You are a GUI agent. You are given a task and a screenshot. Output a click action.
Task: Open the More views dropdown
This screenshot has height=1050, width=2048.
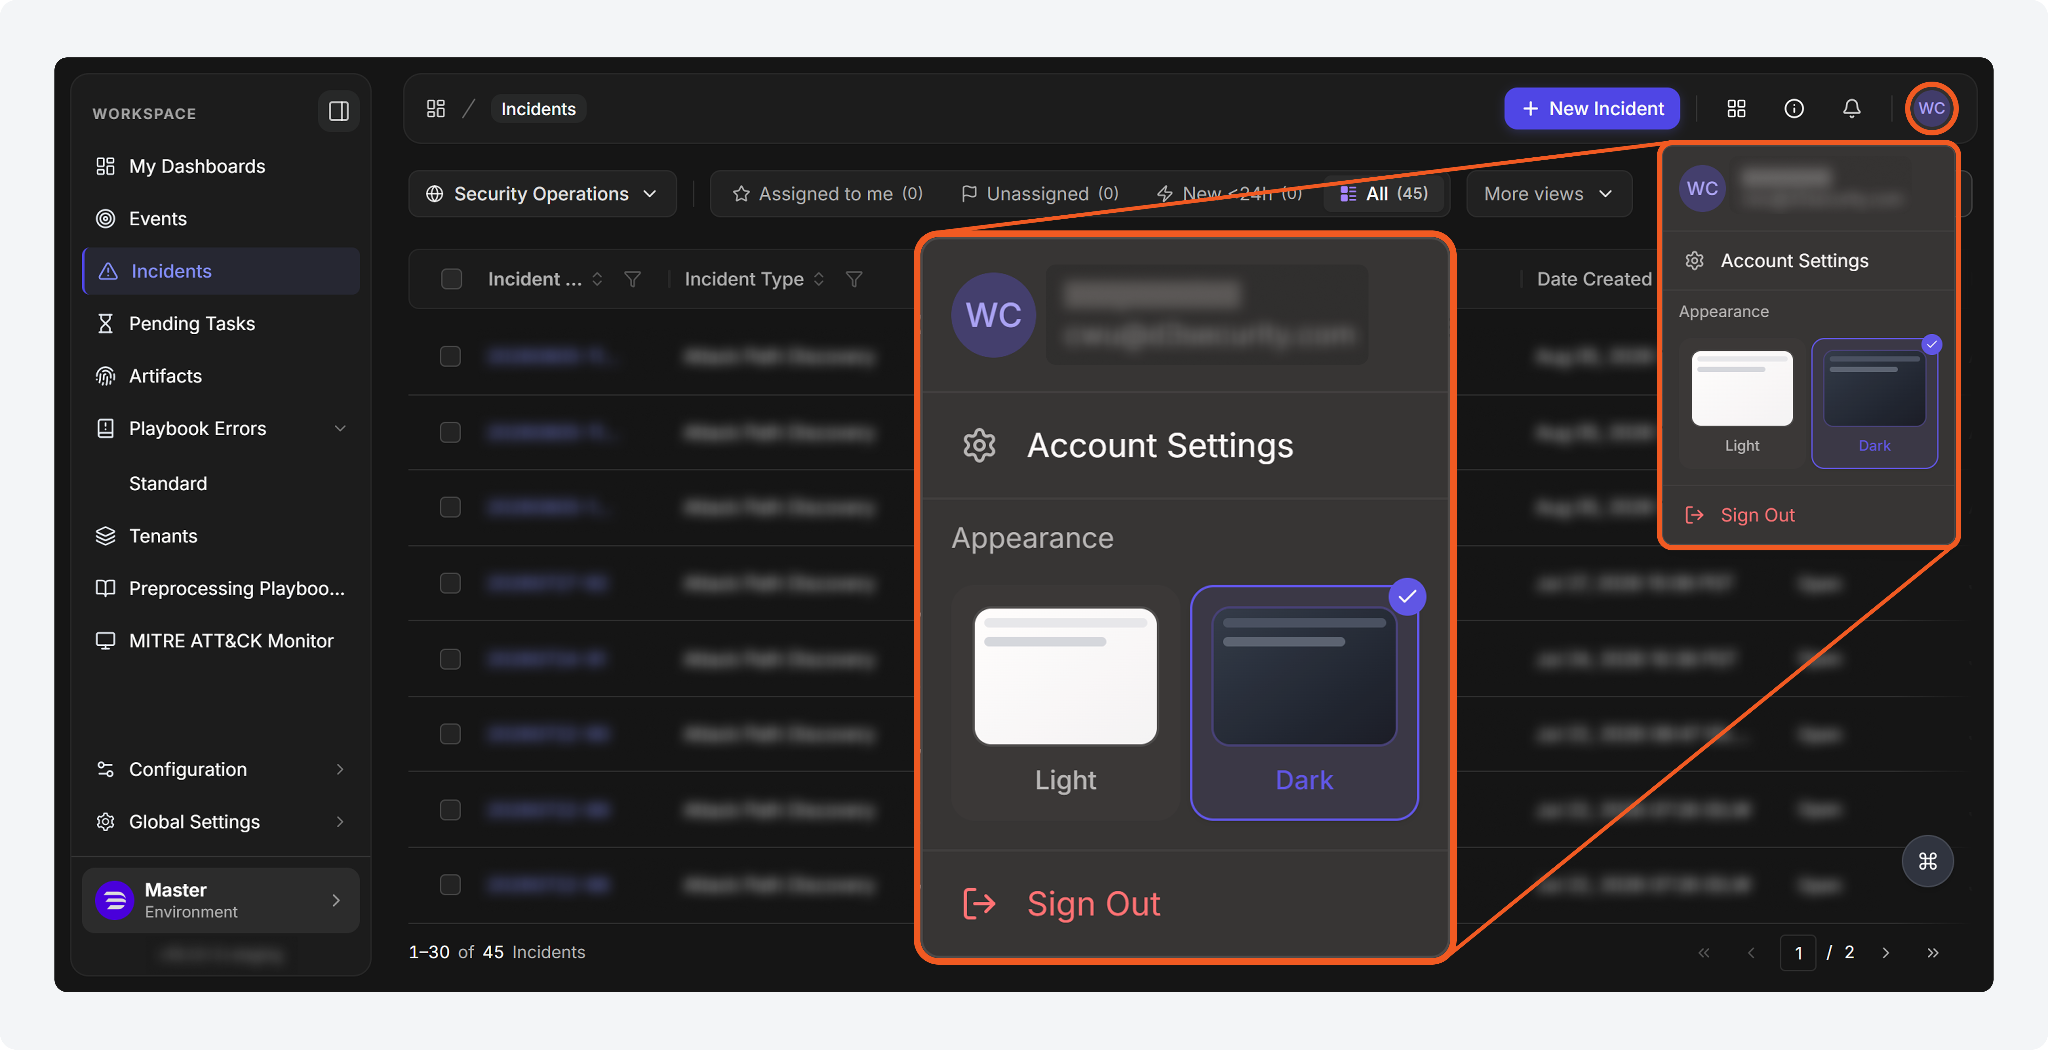[x=1548, y=193]
